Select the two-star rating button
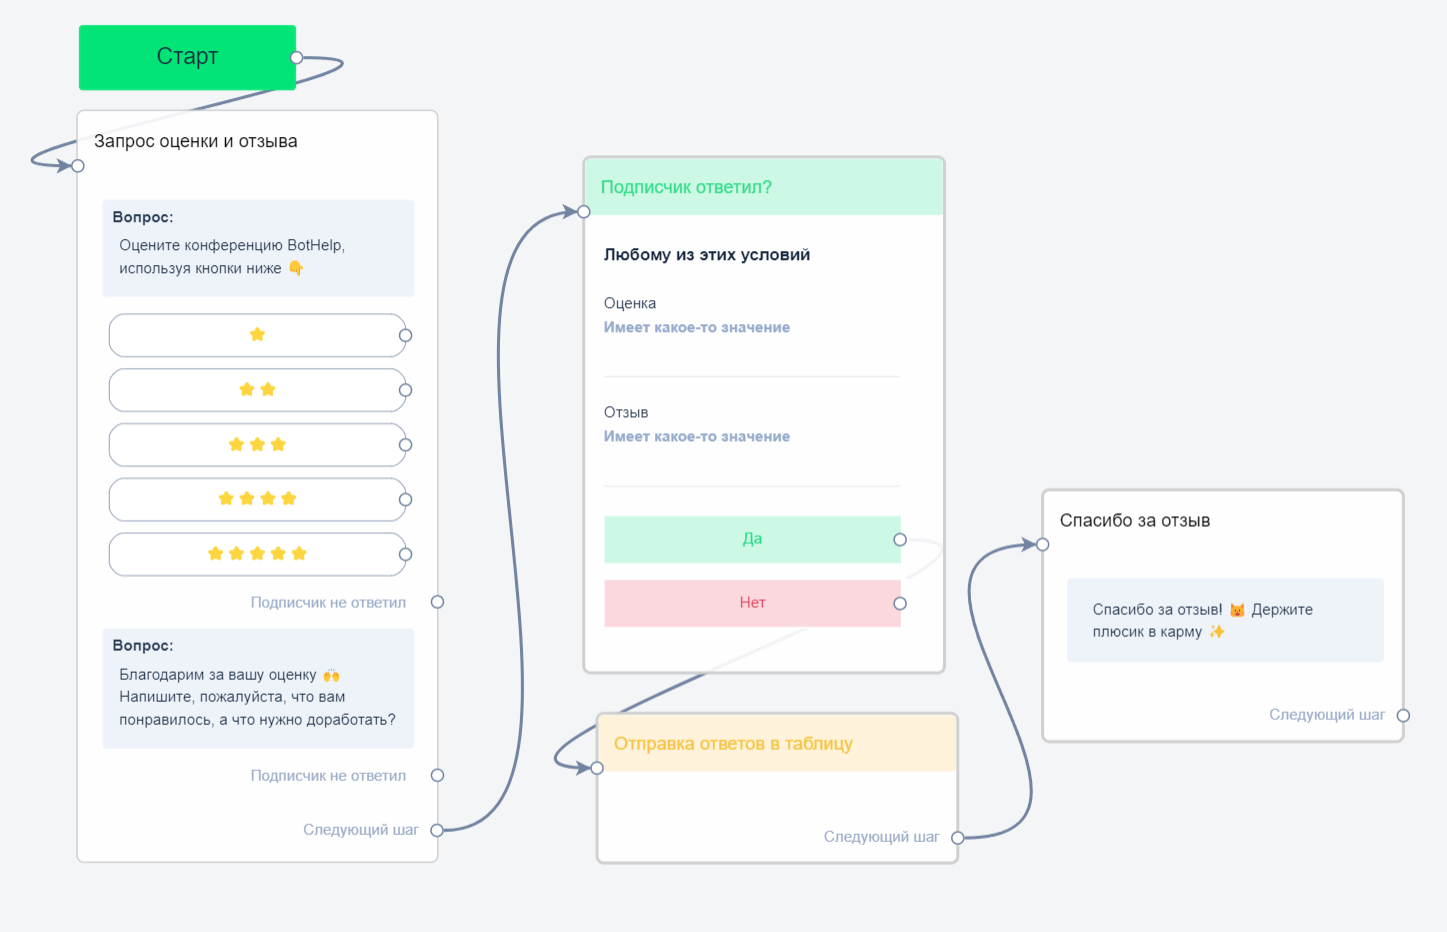 (257, 390)
